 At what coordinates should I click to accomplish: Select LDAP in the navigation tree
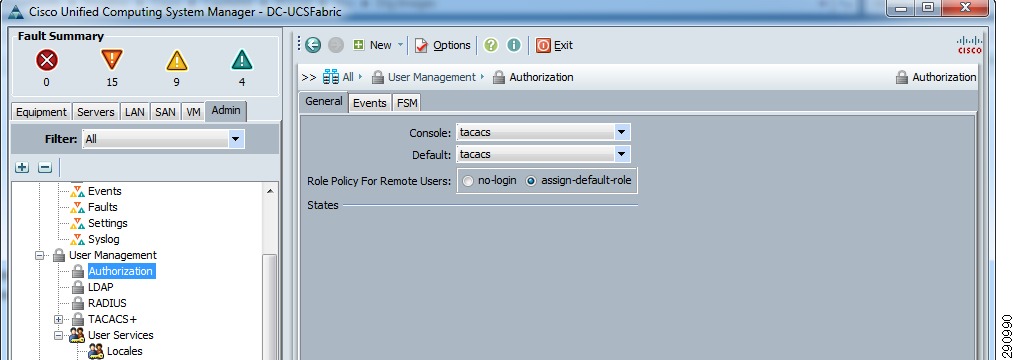pyautogui.click(x=100, y=287)
